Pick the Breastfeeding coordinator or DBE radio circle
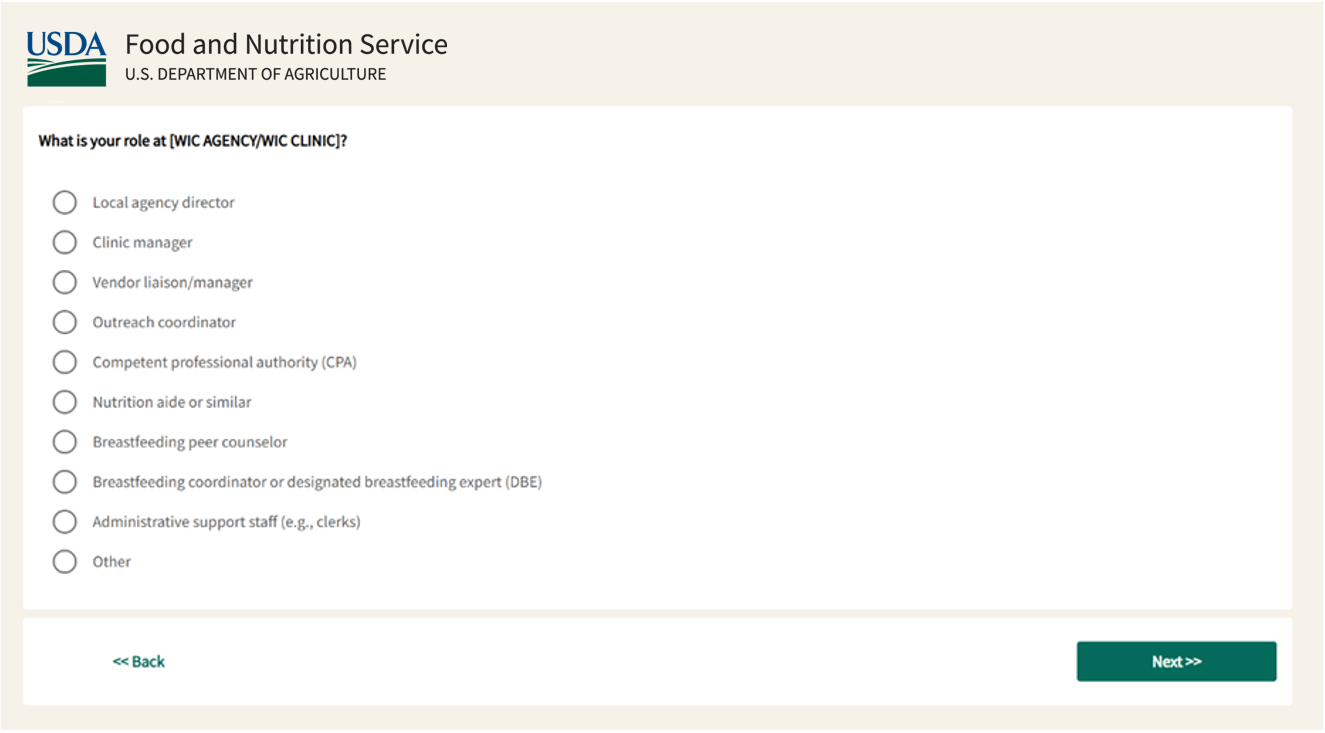 click(x=65, y=482)
